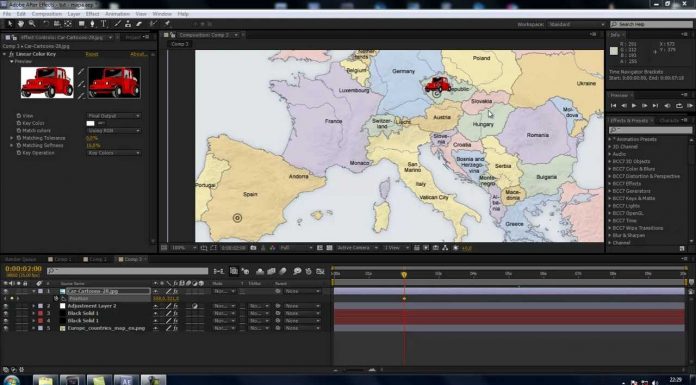
Task: Select the Roto Brush tool
Action: point(153,24)
